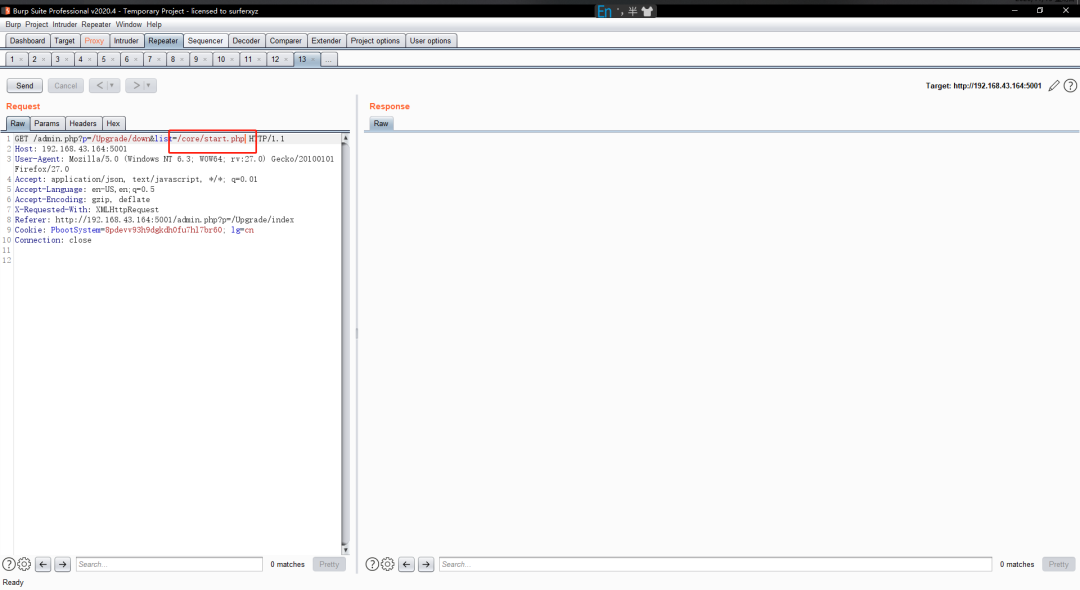Viewport: 1080px width, 590px height.
Task: Switch to the Target tab
Action: point(64,41)
